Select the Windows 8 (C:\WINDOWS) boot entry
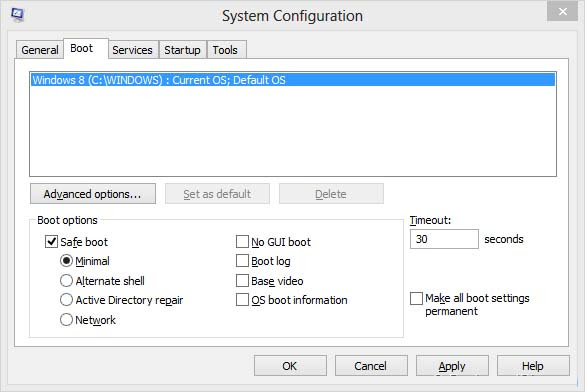Viewport: 585px width, 392px height. pyautogui.click(x=293, y=80)
